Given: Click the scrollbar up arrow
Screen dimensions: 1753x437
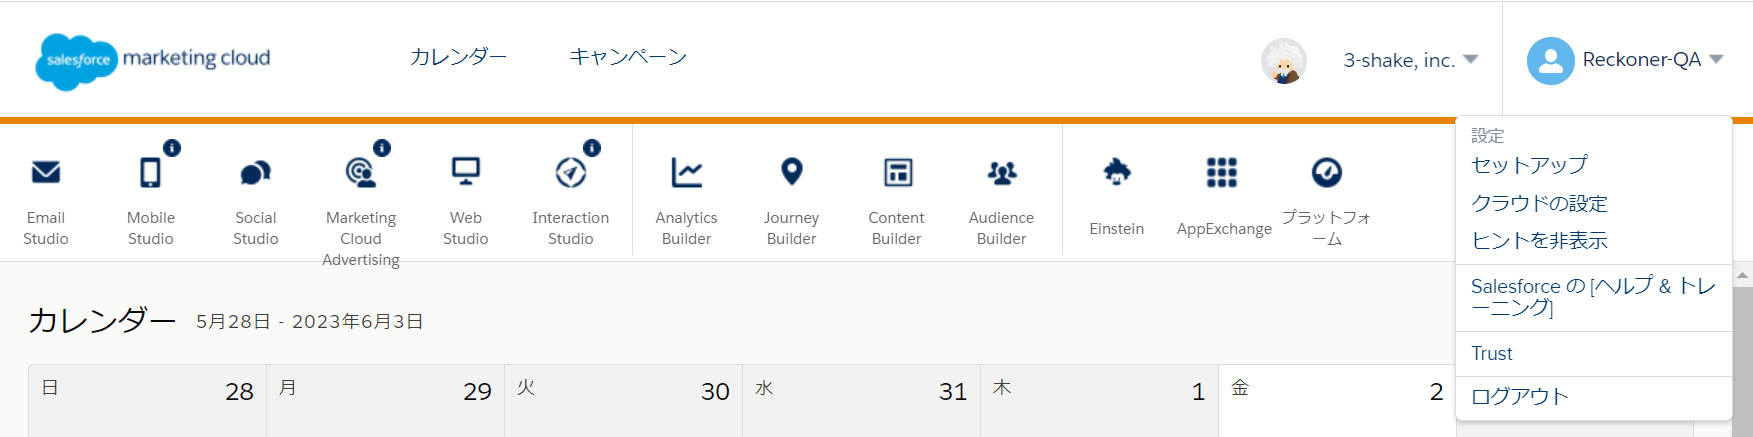Looking at the screenshot, I should coord(1743,275).
